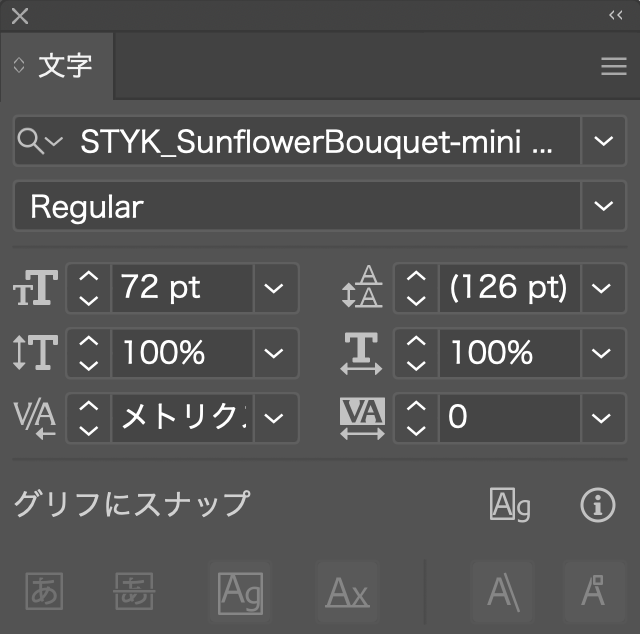Click the kerning V/A icon
This screenshot has width=640, height=634.
pyautogui.click(x=35, y=420)
